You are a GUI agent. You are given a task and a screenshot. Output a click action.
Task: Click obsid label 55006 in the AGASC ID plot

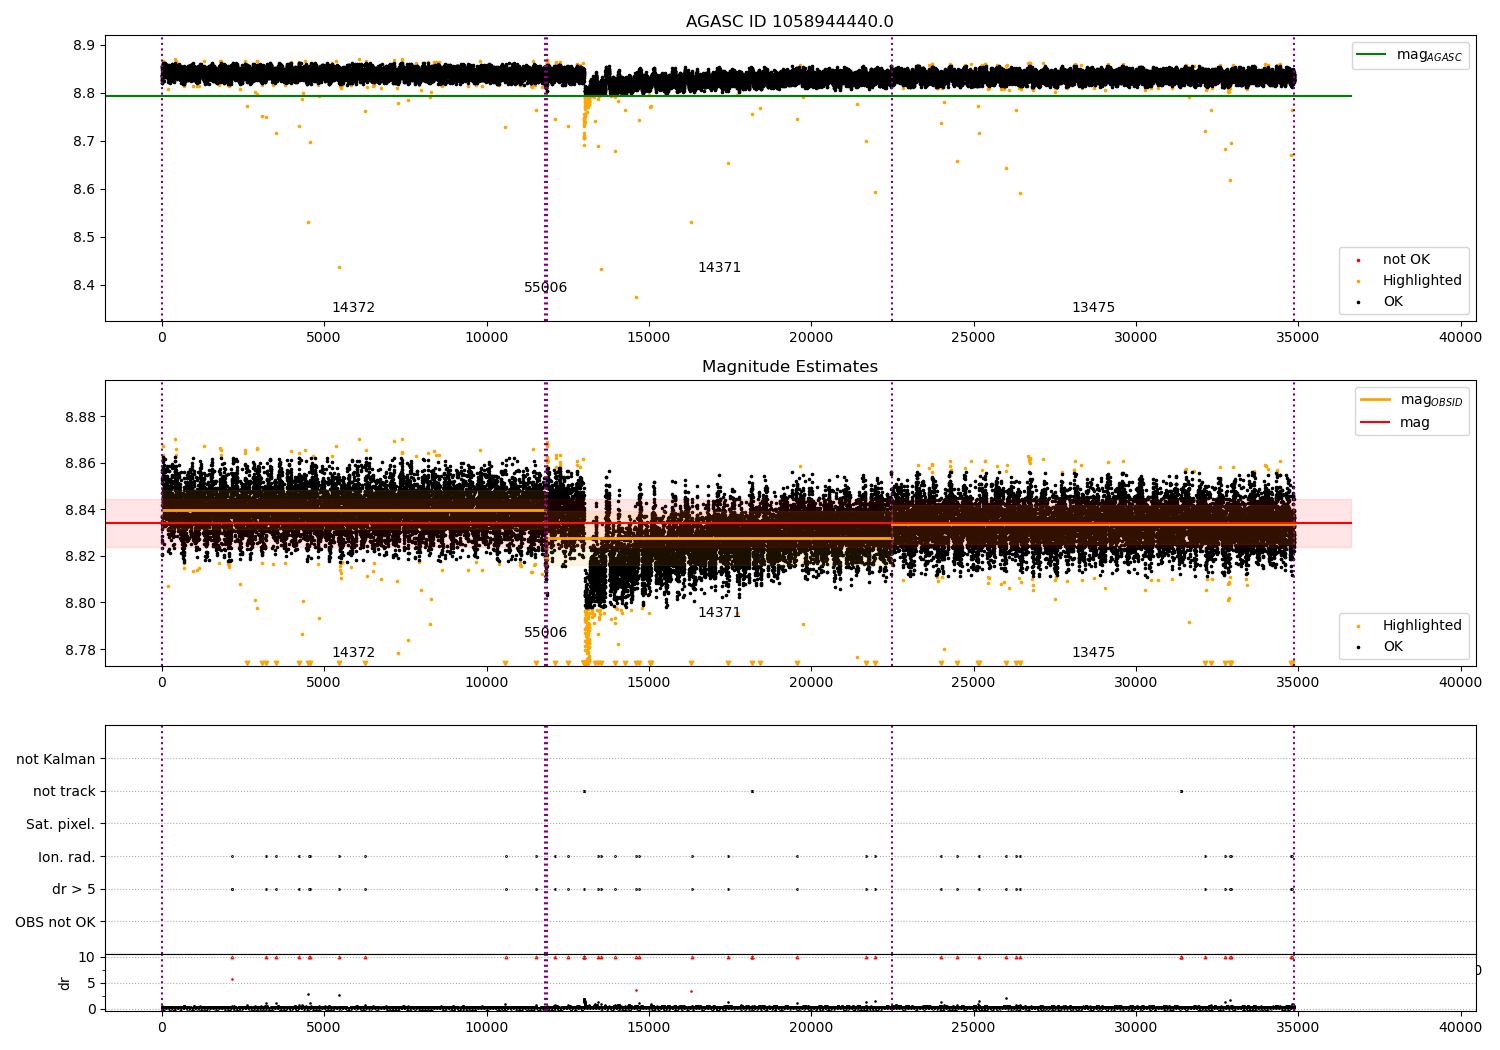click(545, 288)
